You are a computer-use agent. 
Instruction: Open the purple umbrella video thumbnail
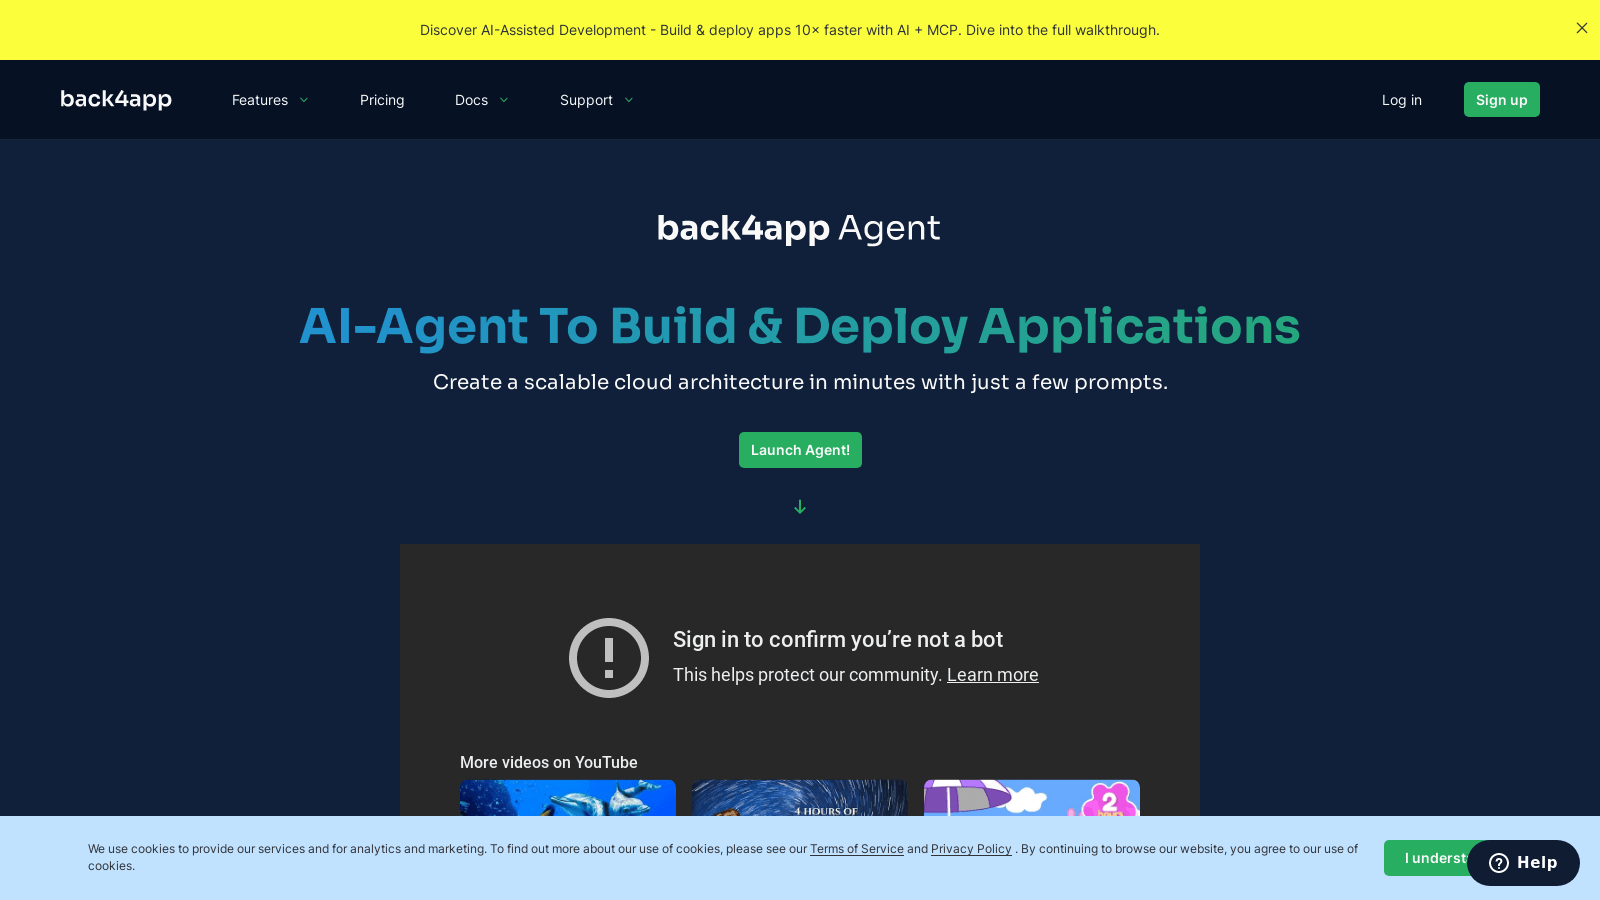tap(1032, 798)
